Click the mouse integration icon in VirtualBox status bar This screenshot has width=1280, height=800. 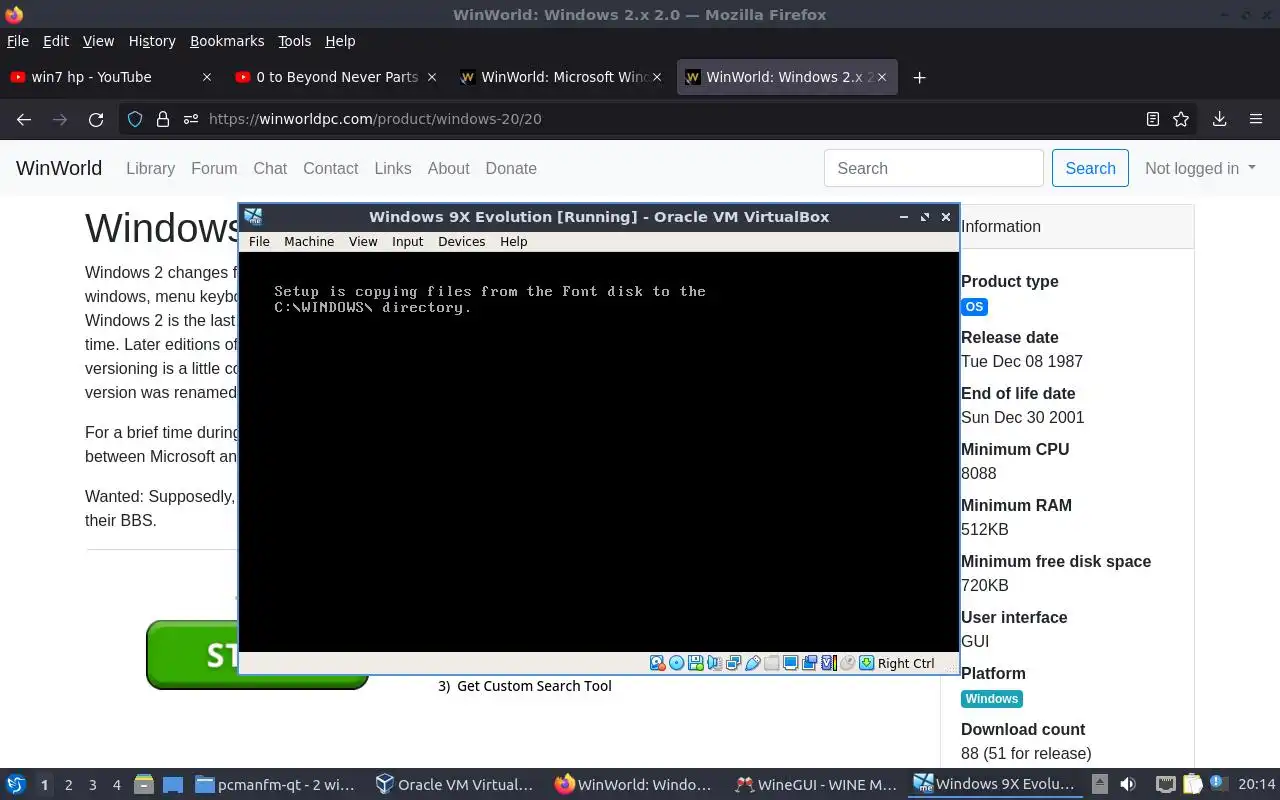pos(847,663)
